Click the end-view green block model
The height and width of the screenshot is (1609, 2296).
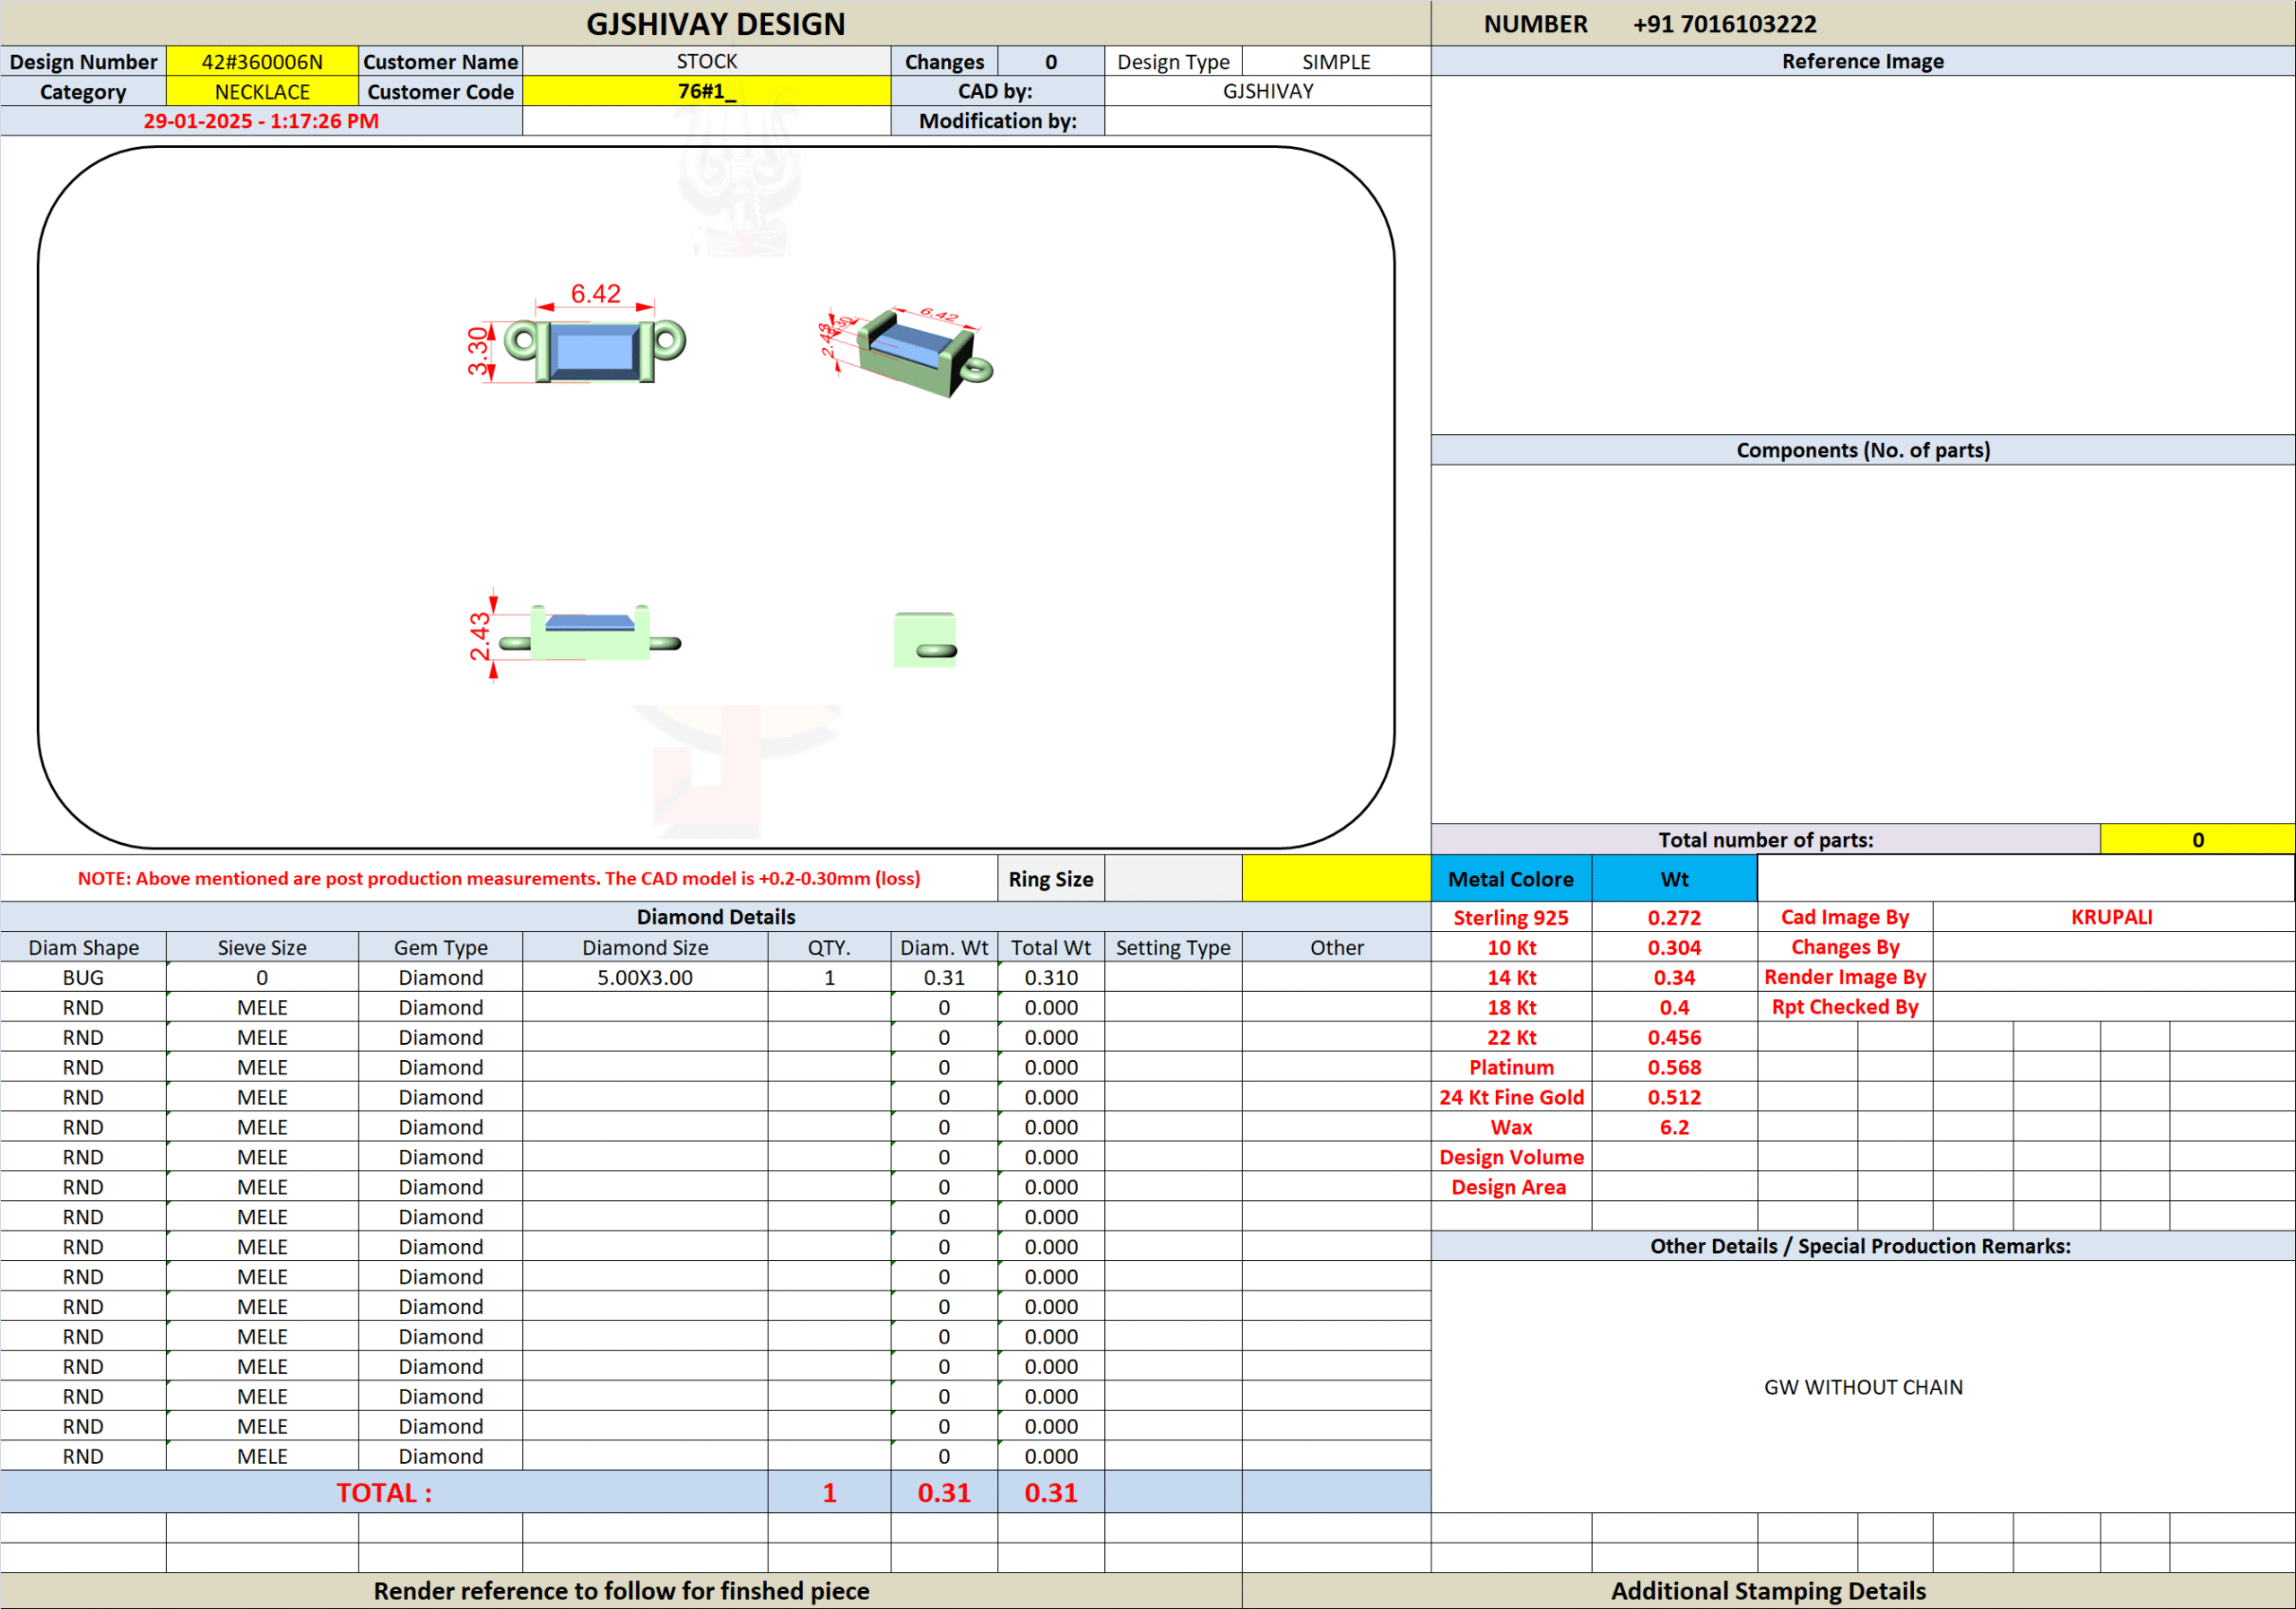click(x=924, y=640)
